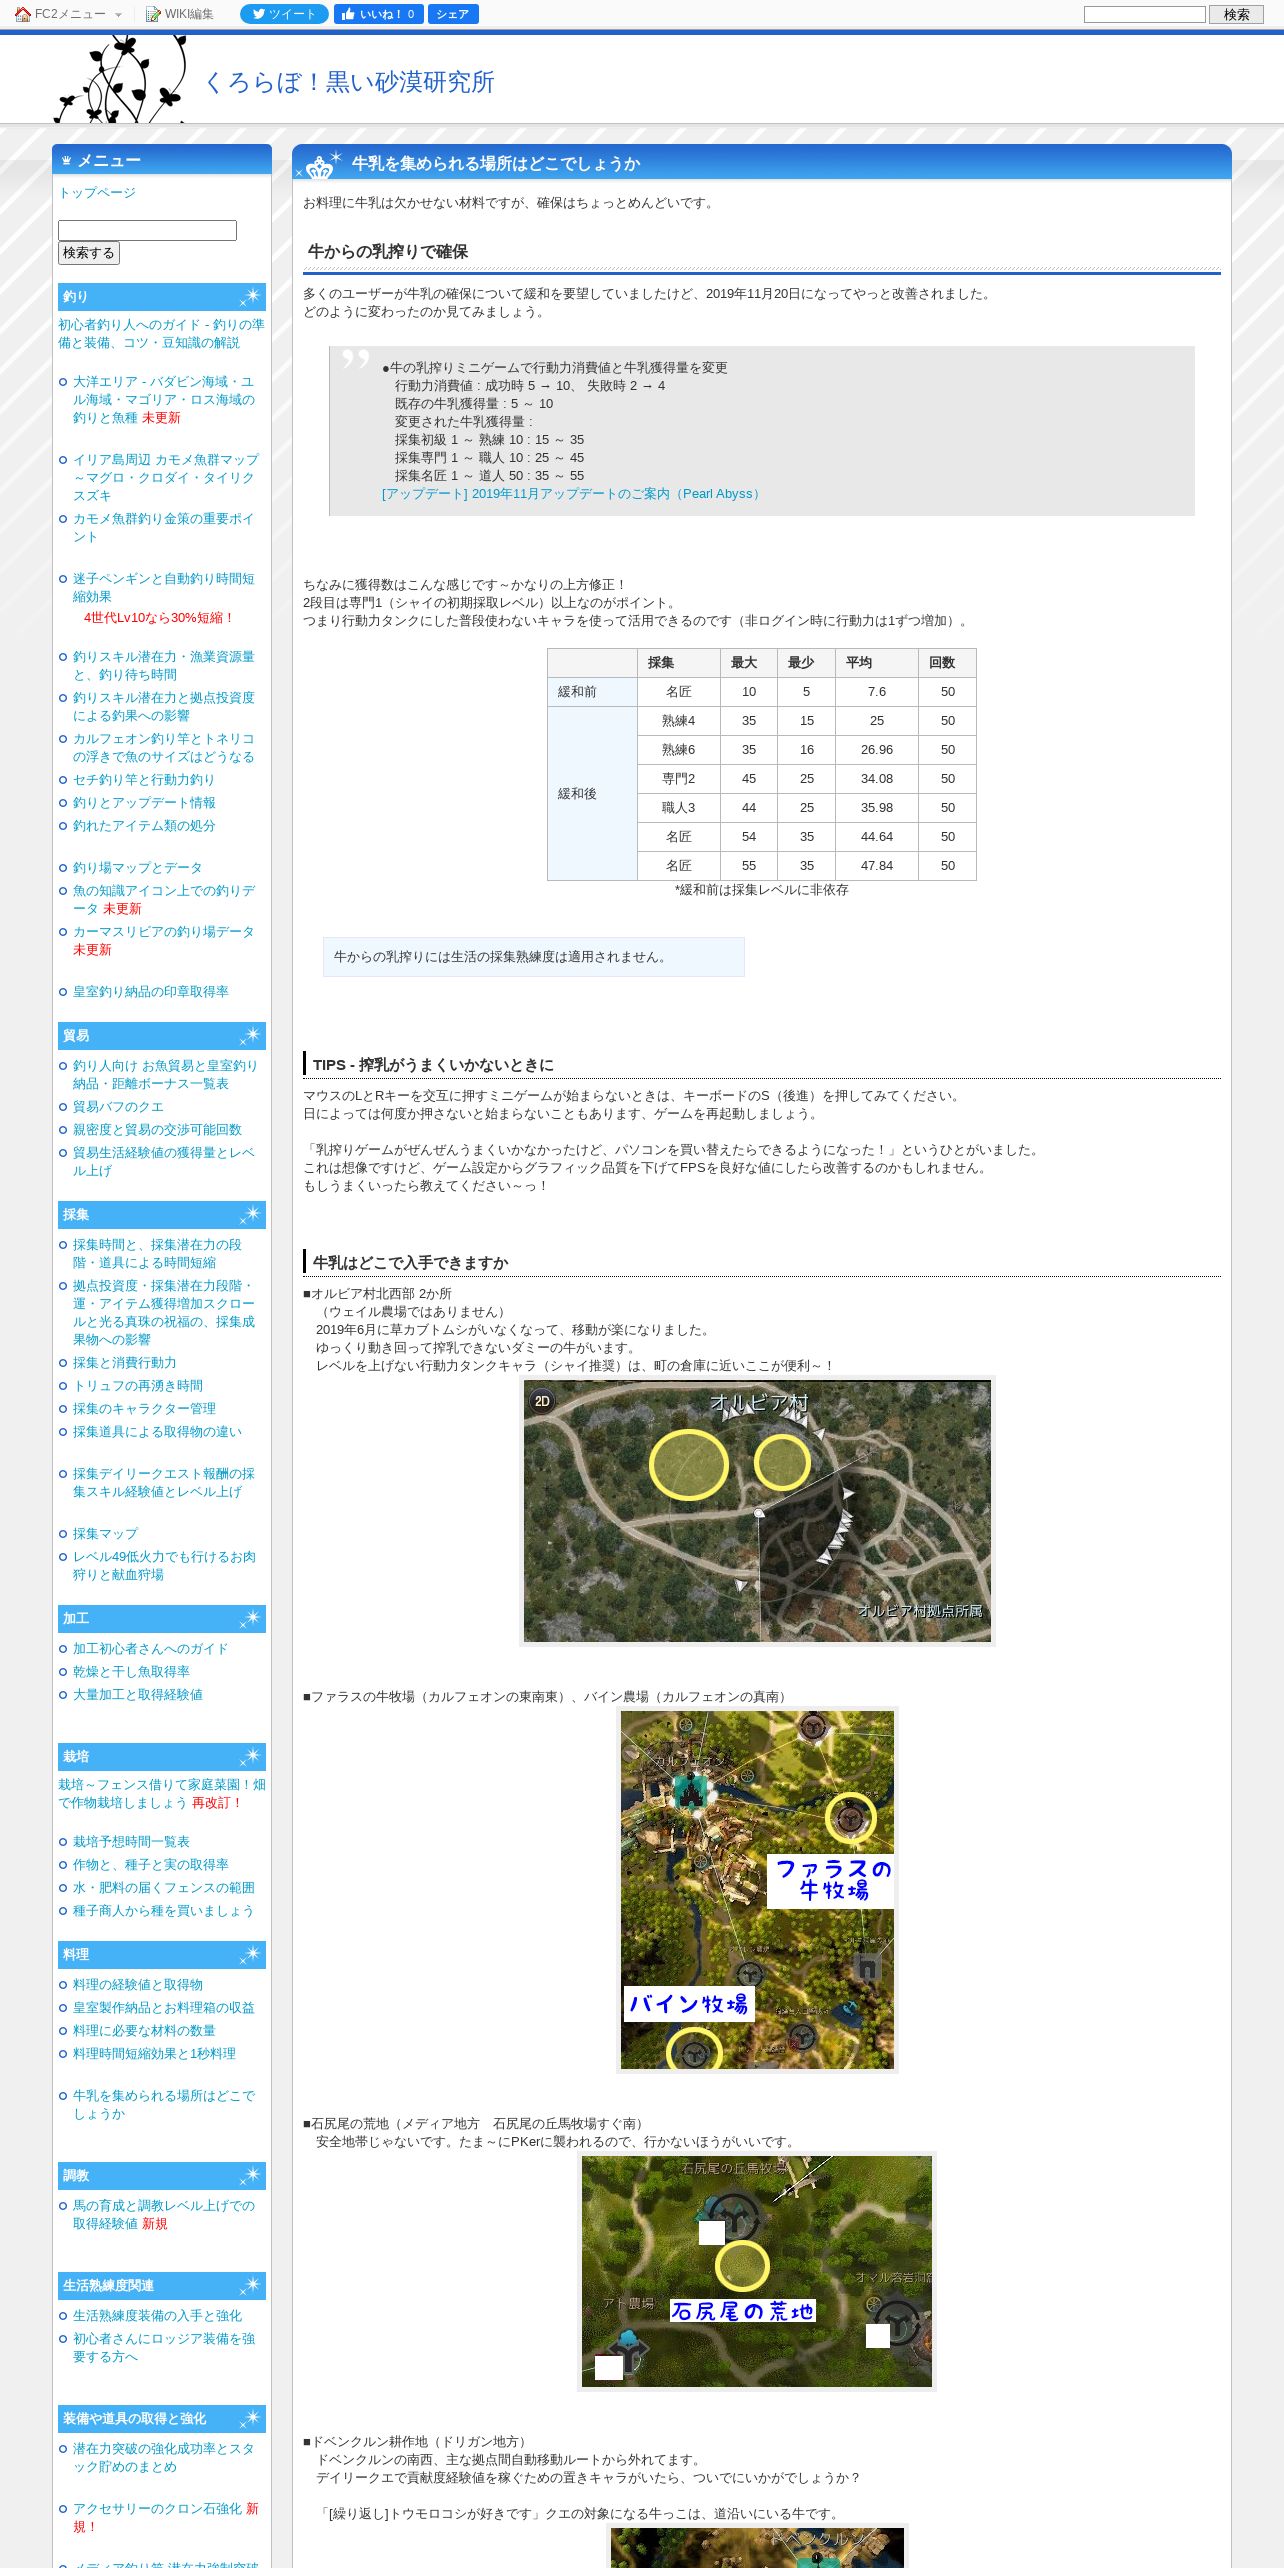Open the Pearl Abyss 2019年11月アップデート link
The width and height of the screenshot is (1284, 2568).
click(572, 494)
